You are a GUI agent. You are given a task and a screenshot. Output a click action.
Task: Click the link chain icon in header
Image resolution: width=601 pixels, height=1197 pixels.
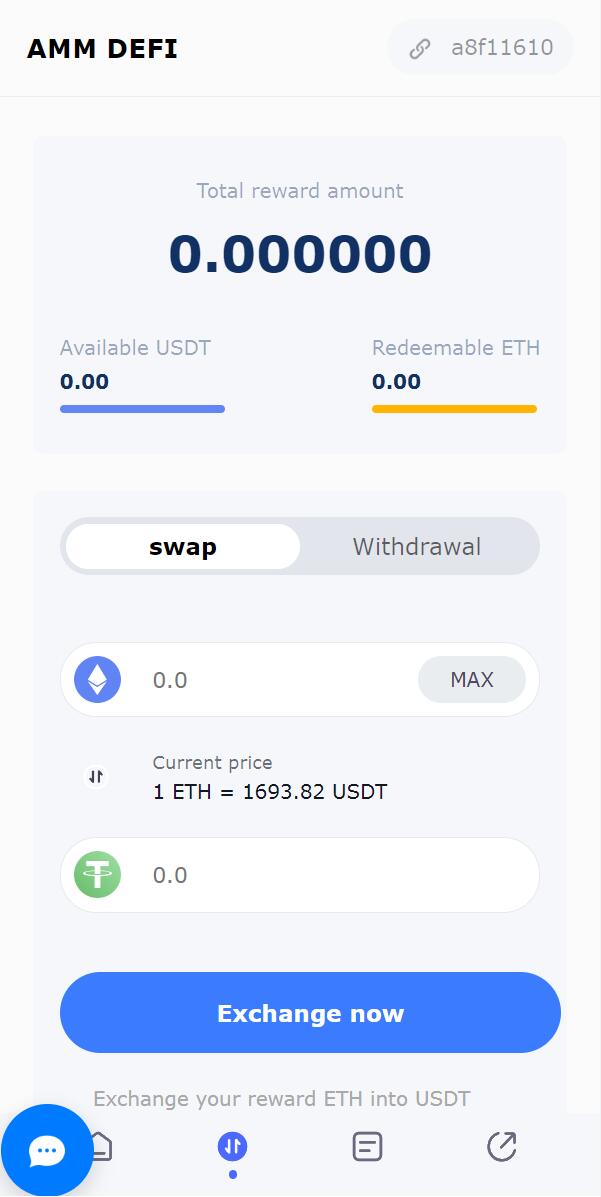tap(420, 48)
